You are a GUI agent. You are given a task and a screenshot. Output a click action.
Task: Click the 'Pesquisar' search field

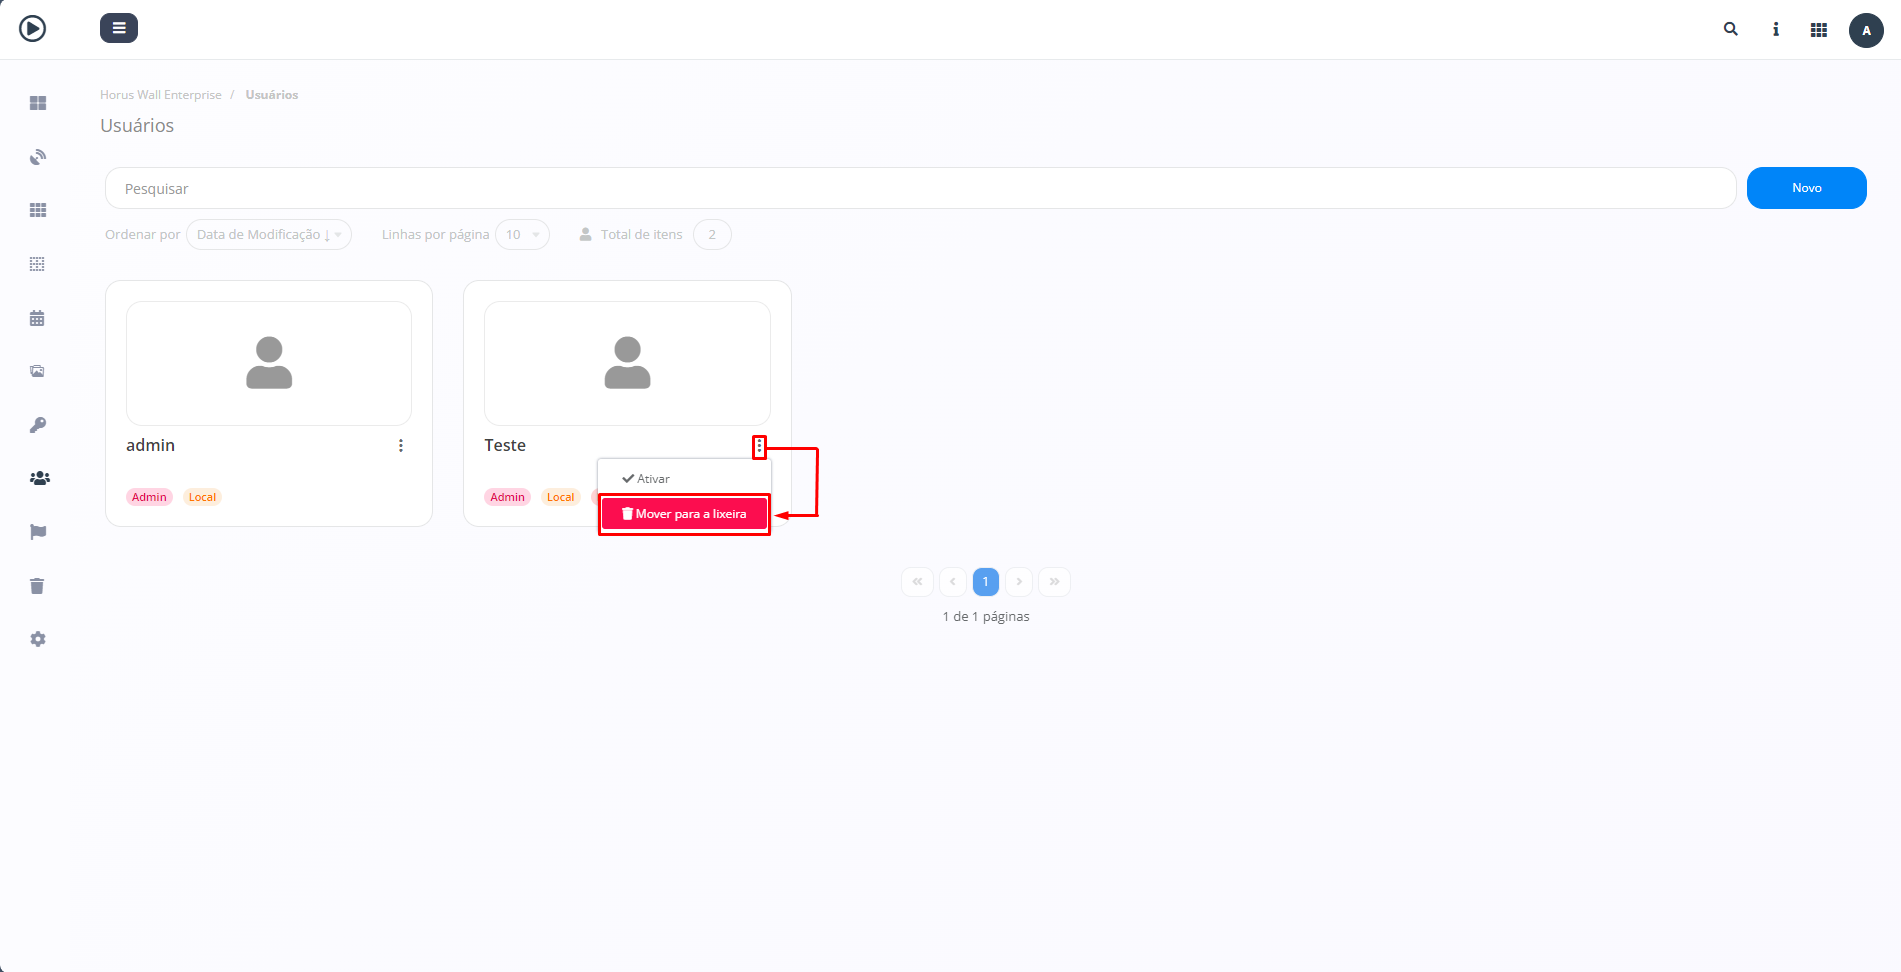coord(920,189)
